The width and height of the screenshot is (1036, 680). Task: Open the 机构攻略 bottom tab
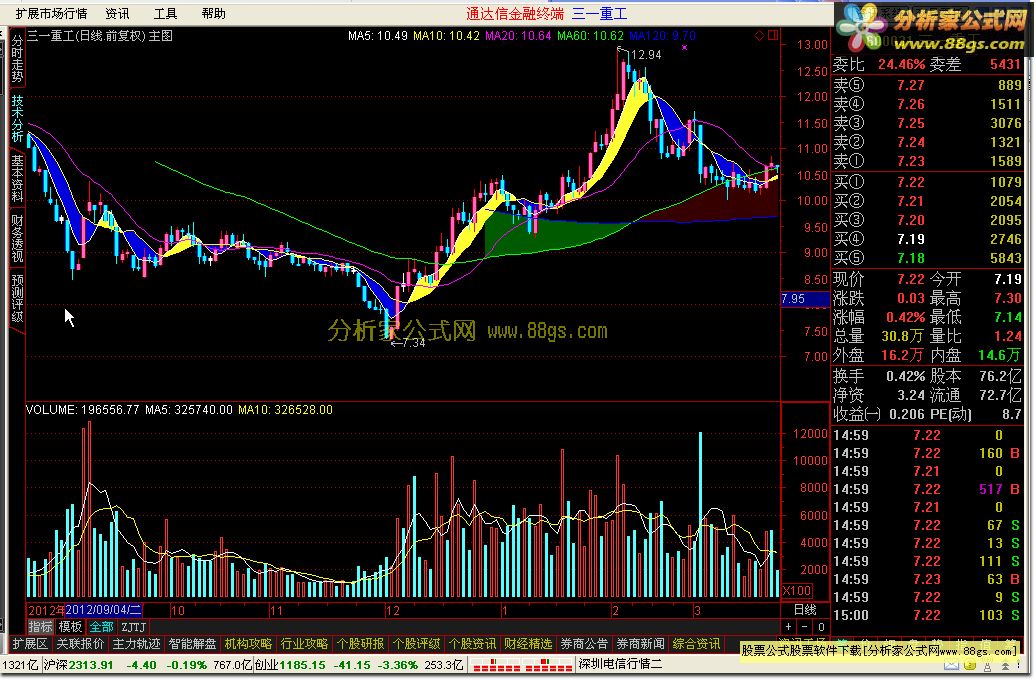coord(248,643)
